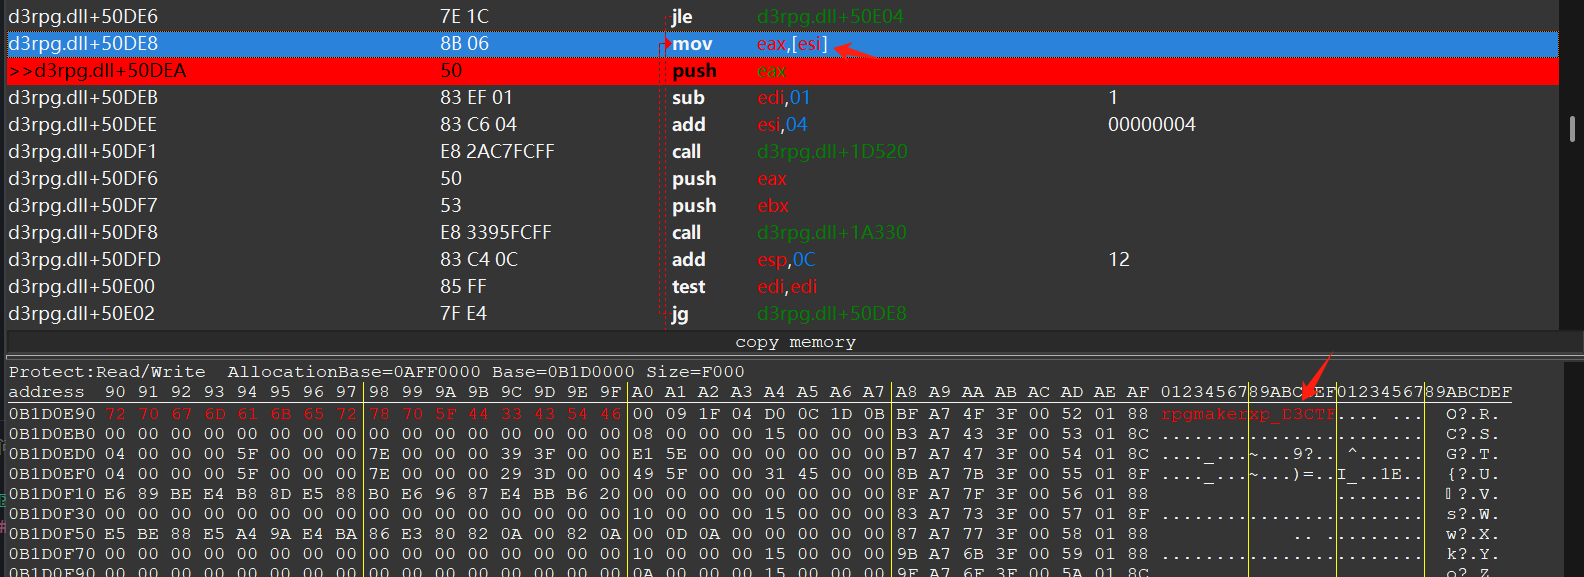Select hex dump row 0B1D0EF0
Screen dimensions: 1584x577
click(52, 474)
